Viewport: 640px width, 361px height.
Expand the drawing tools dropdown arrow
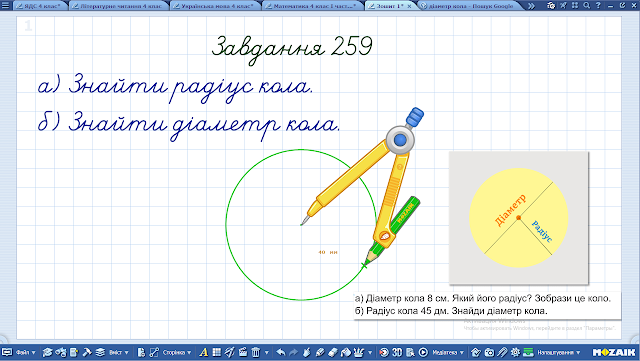click(370, 352)
